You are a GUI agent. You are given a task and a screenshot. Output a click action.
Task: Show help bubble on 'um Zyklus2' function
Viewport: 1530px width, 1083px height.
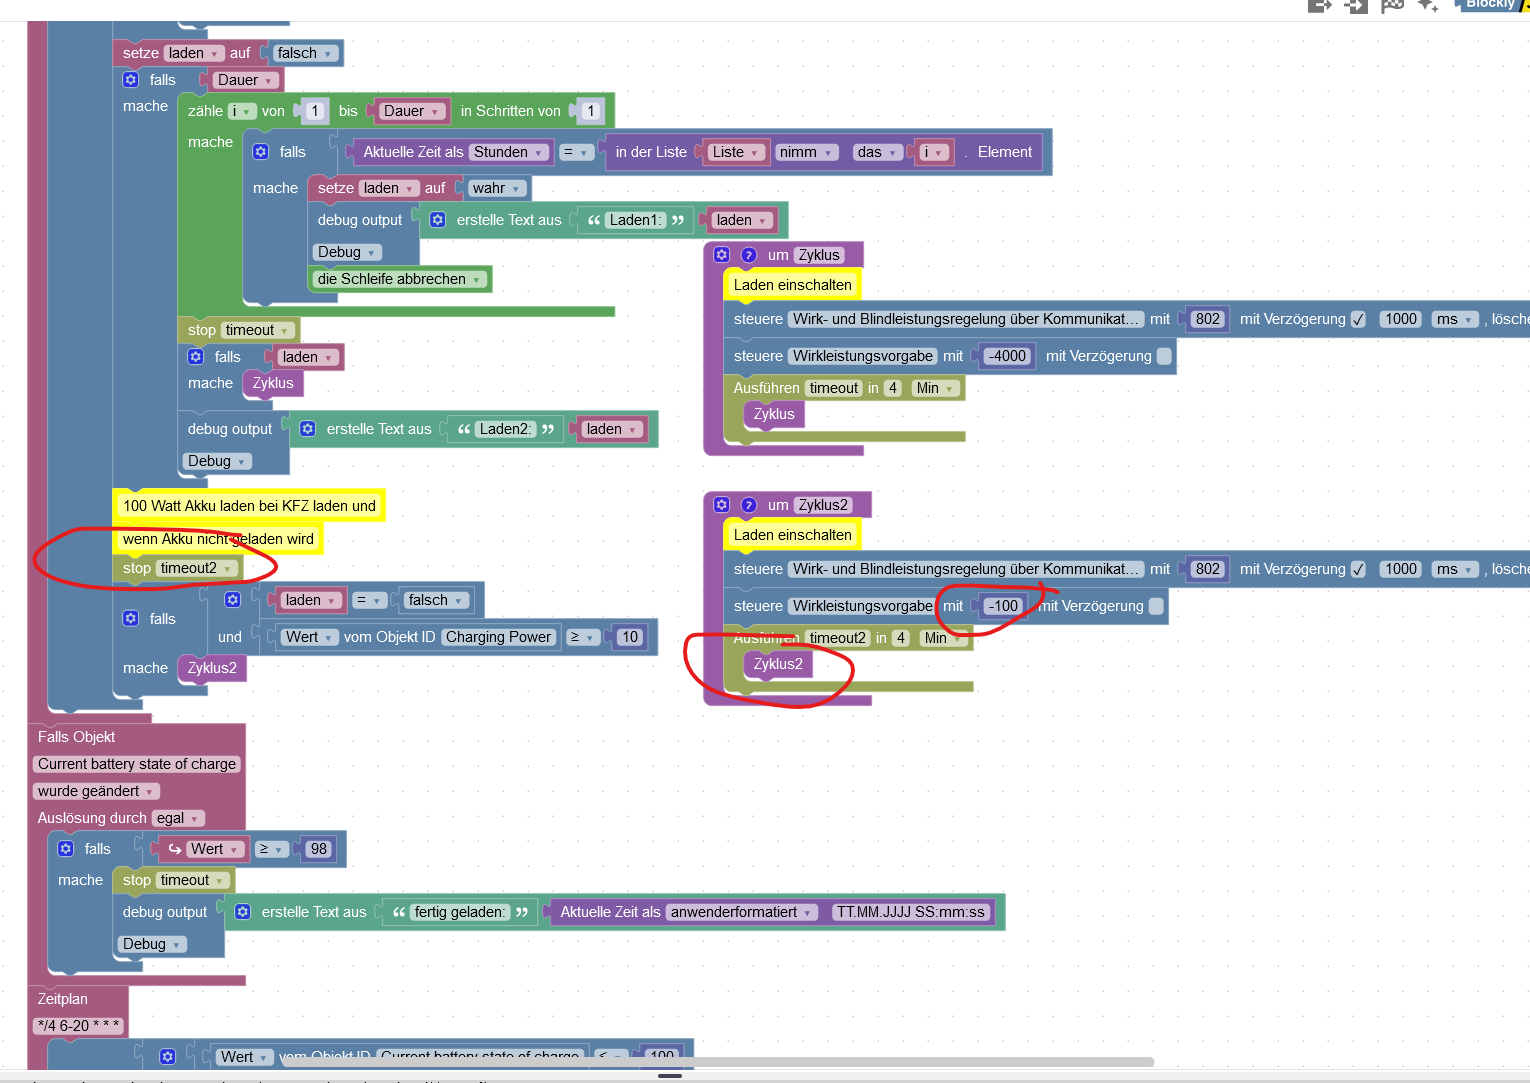(x=748, y=505)
